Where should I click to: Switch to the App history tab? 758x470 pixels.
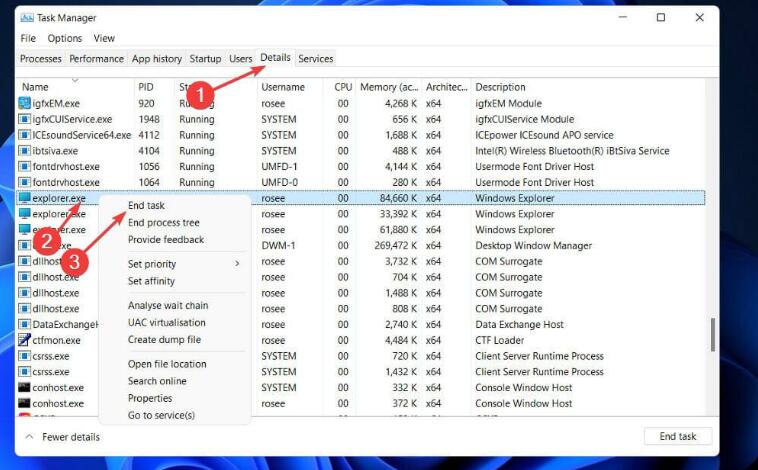[157, 59]
